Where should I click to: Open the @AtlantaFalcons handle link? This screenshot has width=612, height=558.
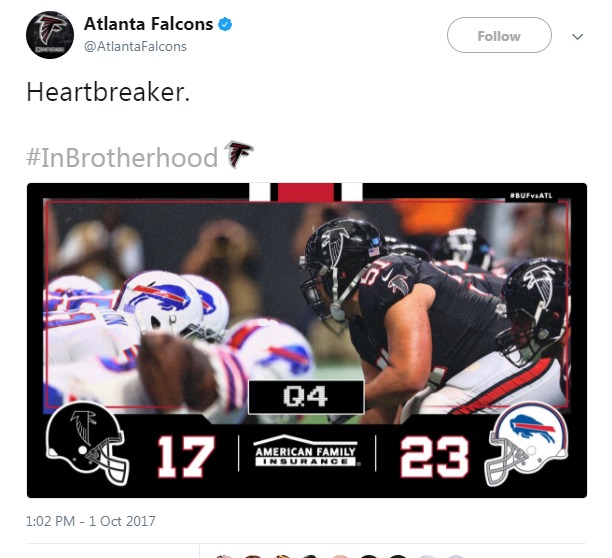(135, 46)
